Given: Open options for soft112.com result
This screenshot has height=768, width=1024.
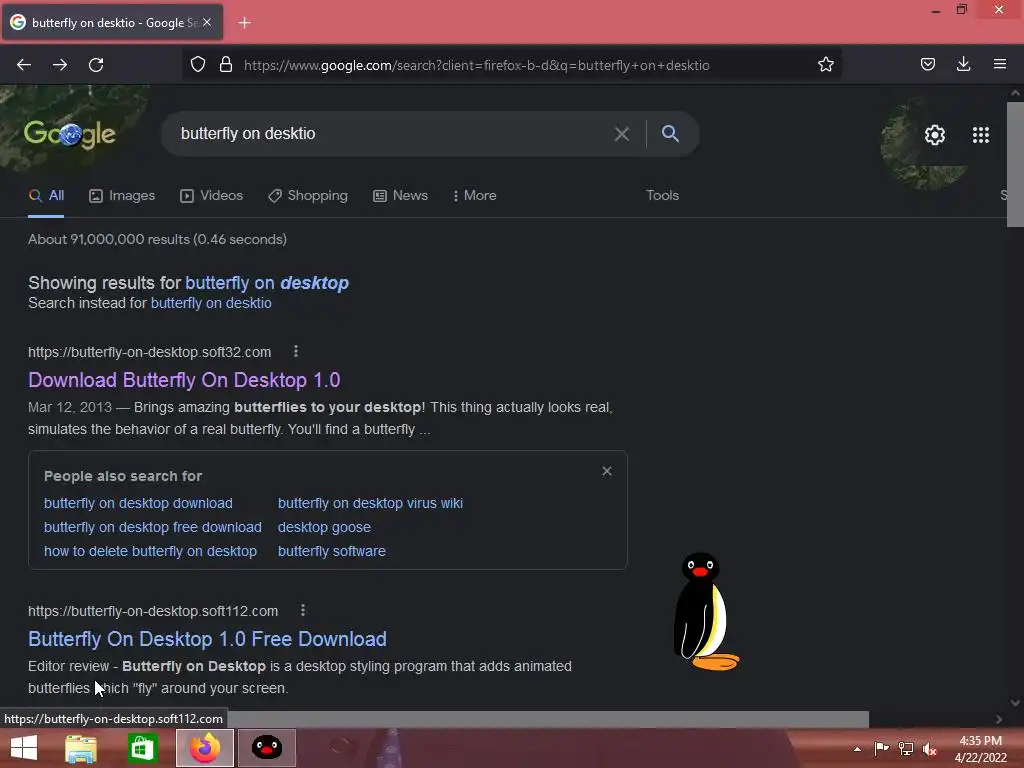Looking at the screenshot, I should pyautogui.click(x=302, y=610).
